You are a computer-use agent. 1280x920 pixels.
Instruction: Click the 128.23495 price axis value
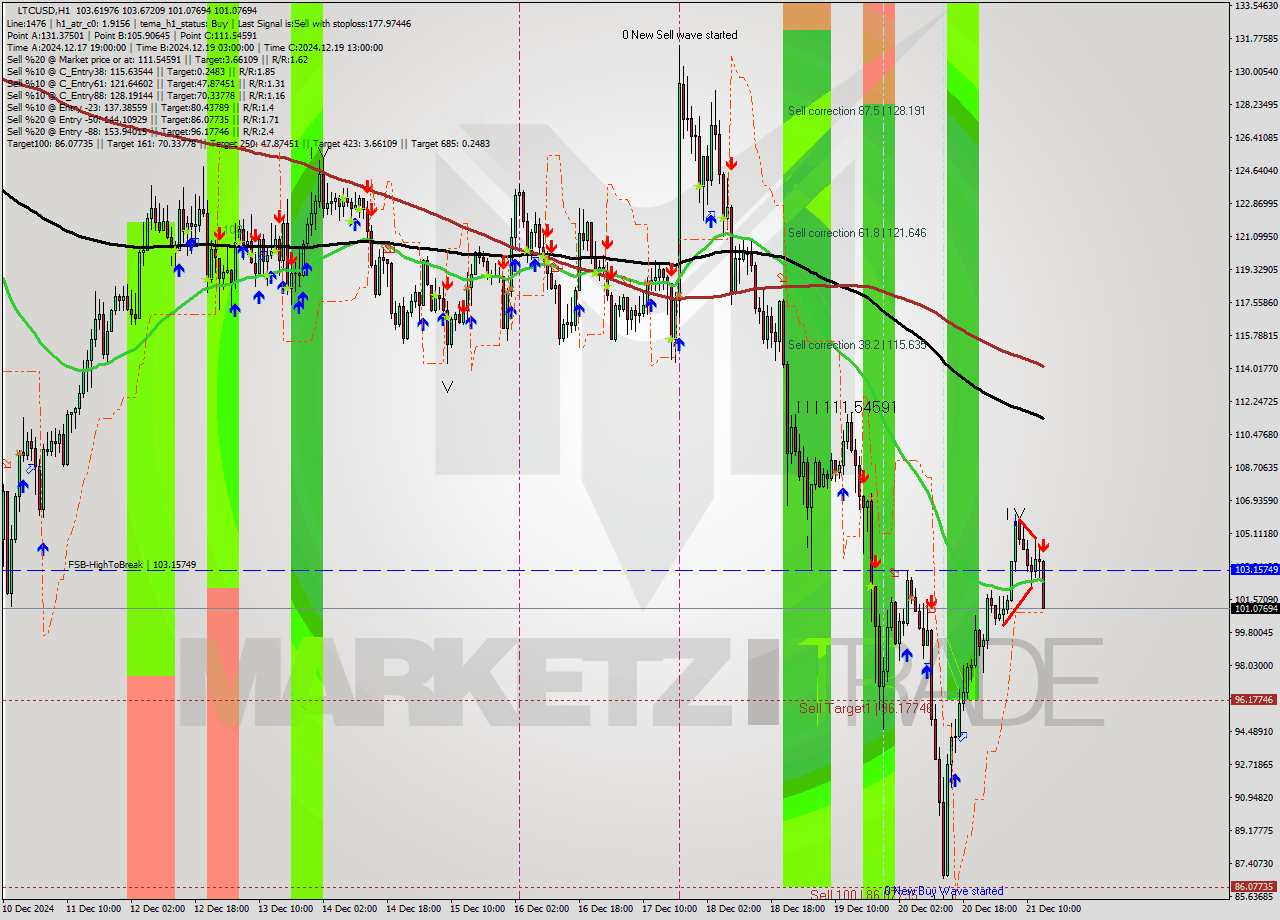point(1255,105)
